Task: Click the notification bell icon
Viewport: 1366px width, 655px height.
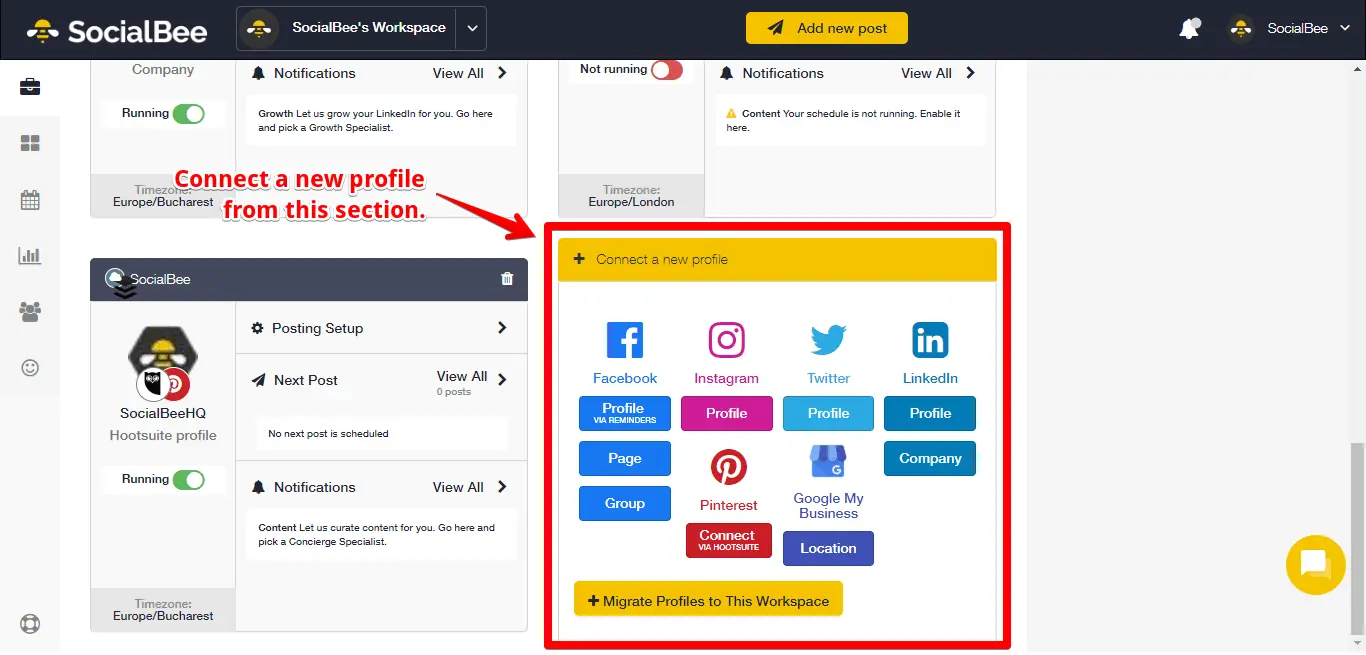Action: pyautogui.click(x=1189, y=29)
